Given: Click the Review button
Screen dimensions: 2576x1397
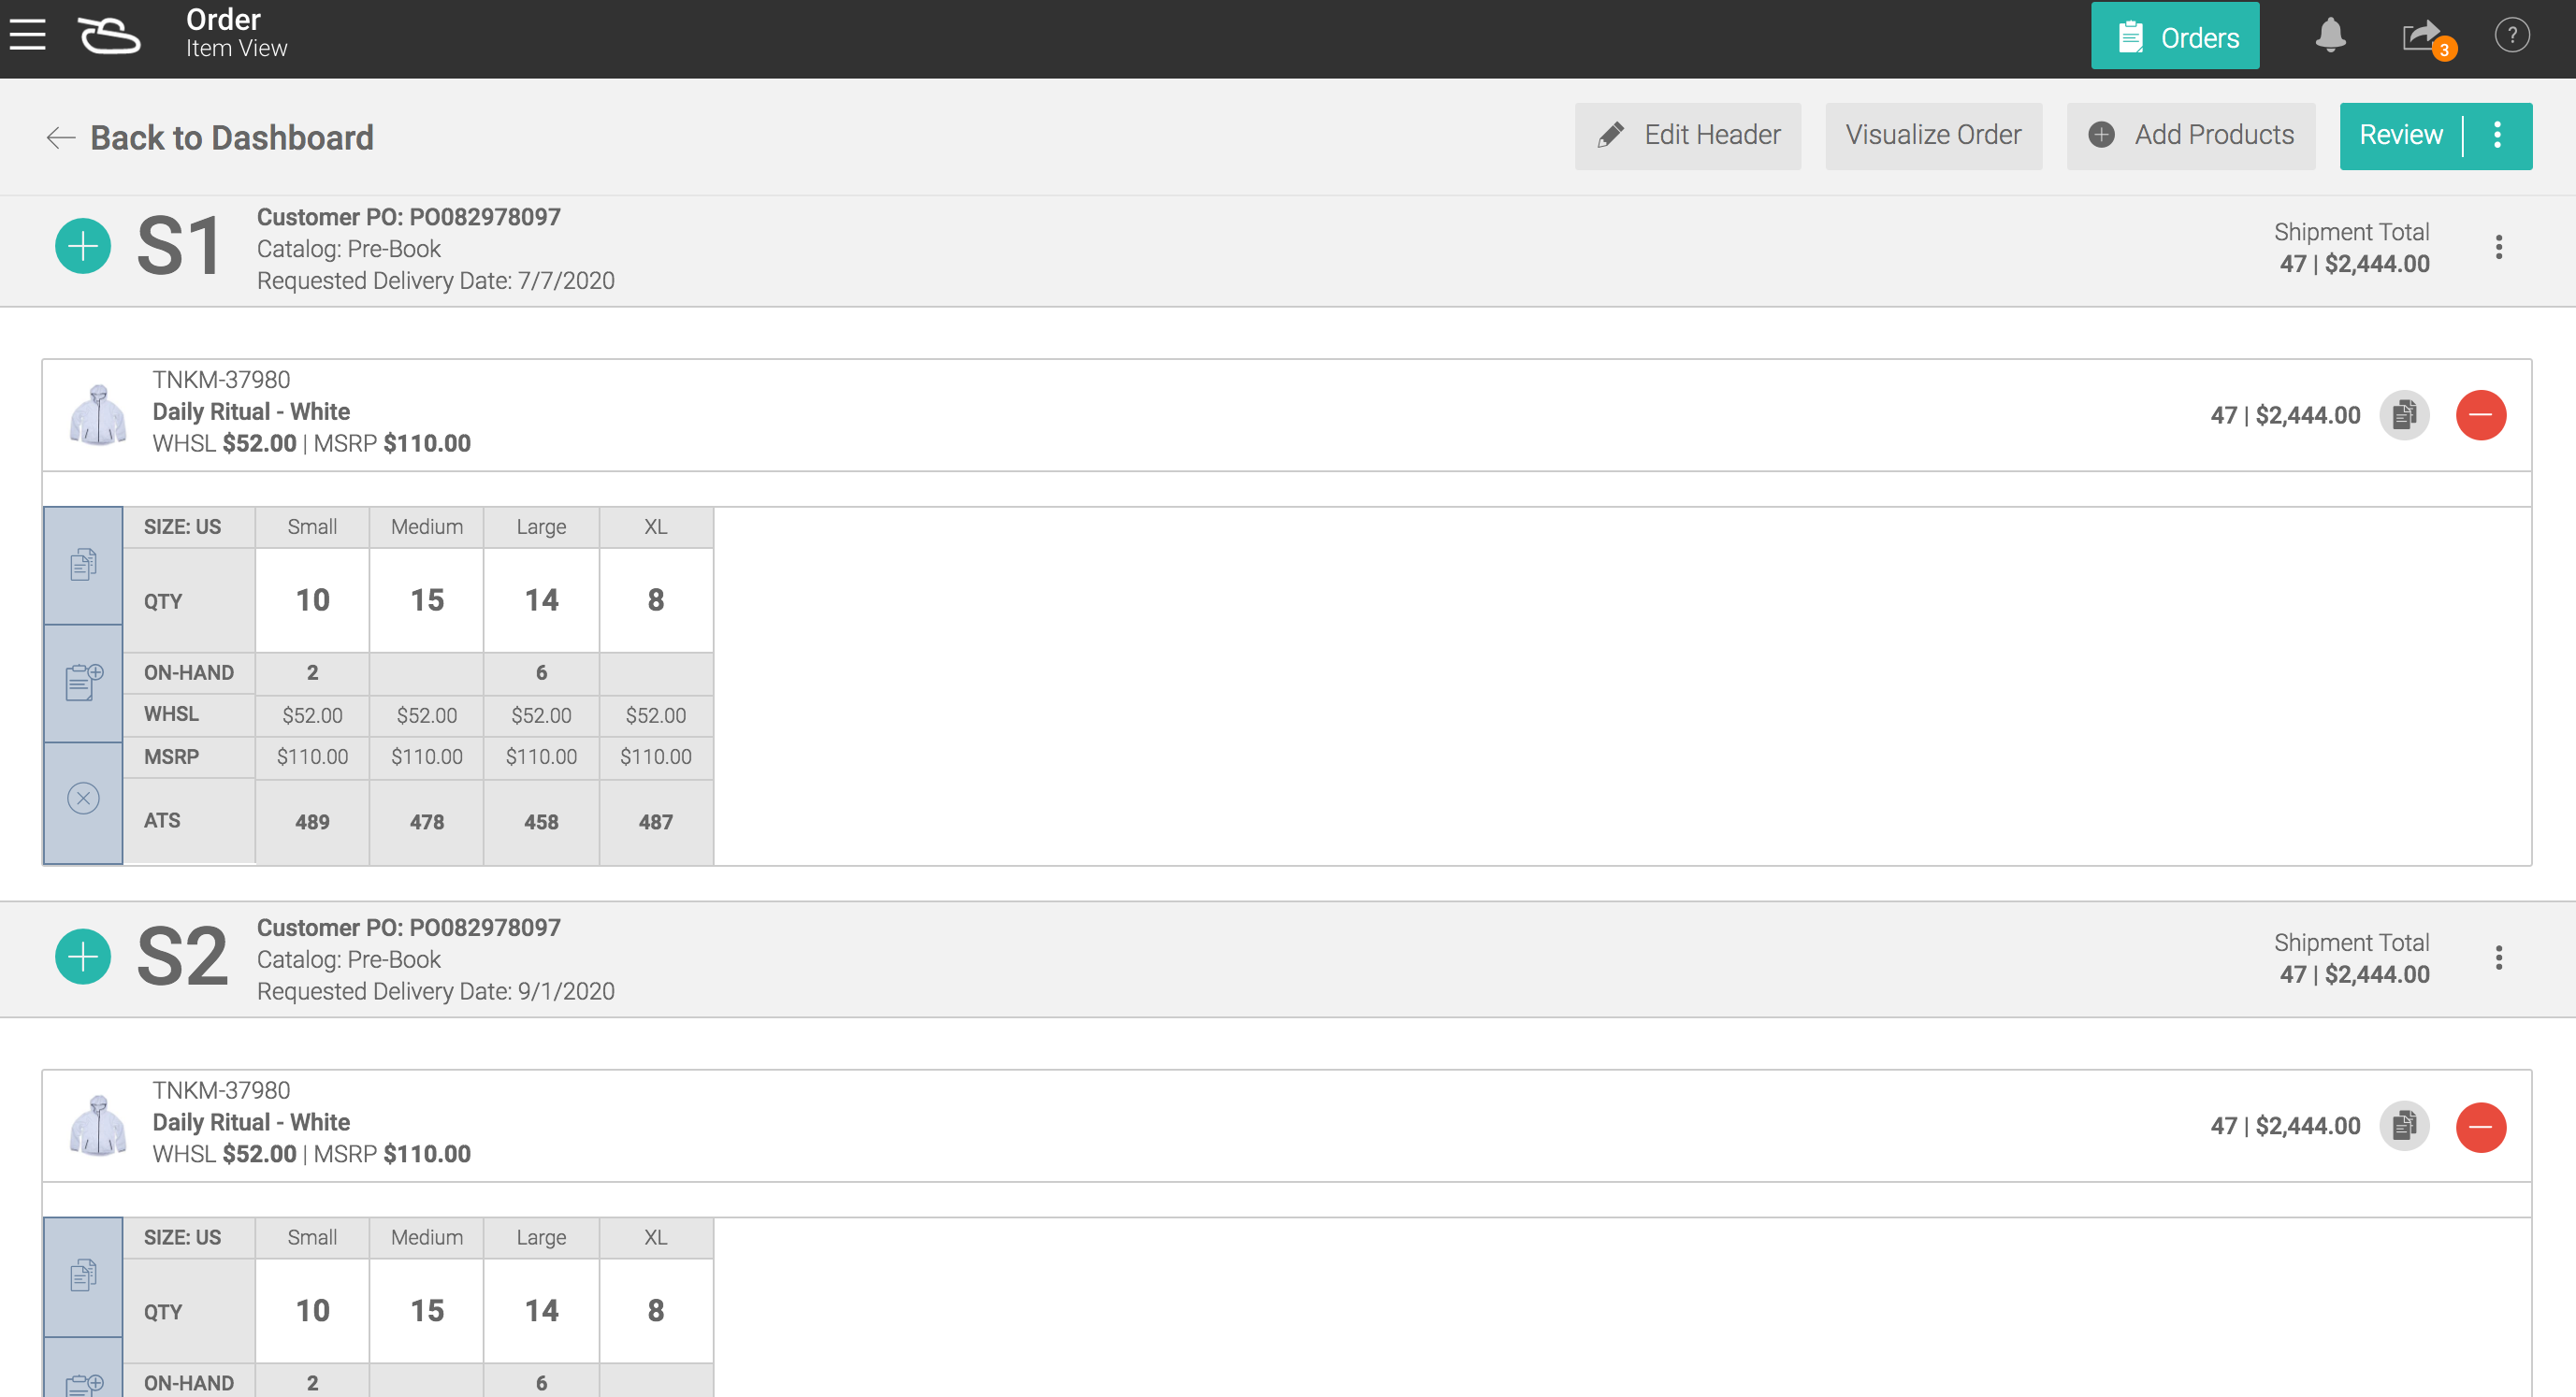Looking at the screenshot, I should [2400, 135].
